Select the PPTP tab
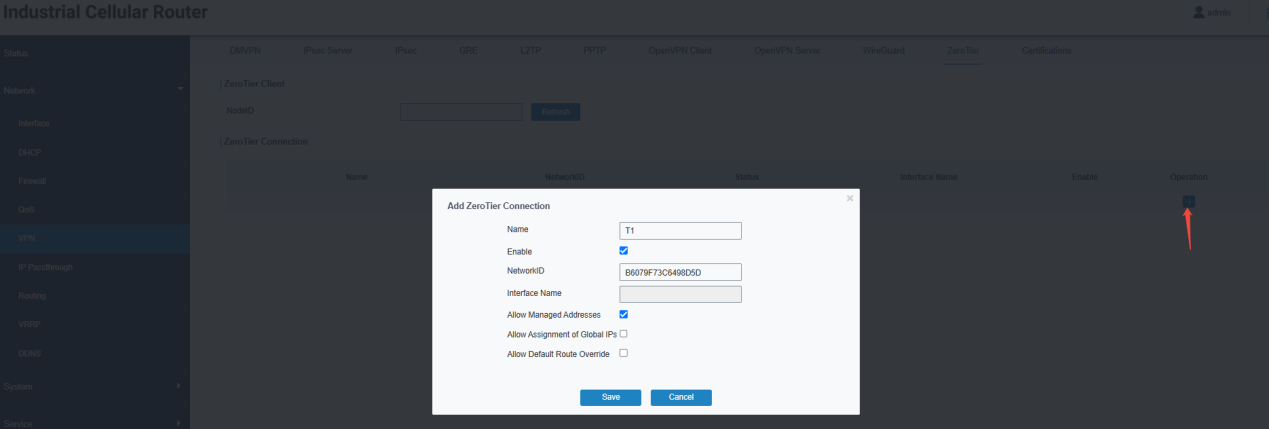This screenshot has height=429, width=1269. tap(595, 50)
